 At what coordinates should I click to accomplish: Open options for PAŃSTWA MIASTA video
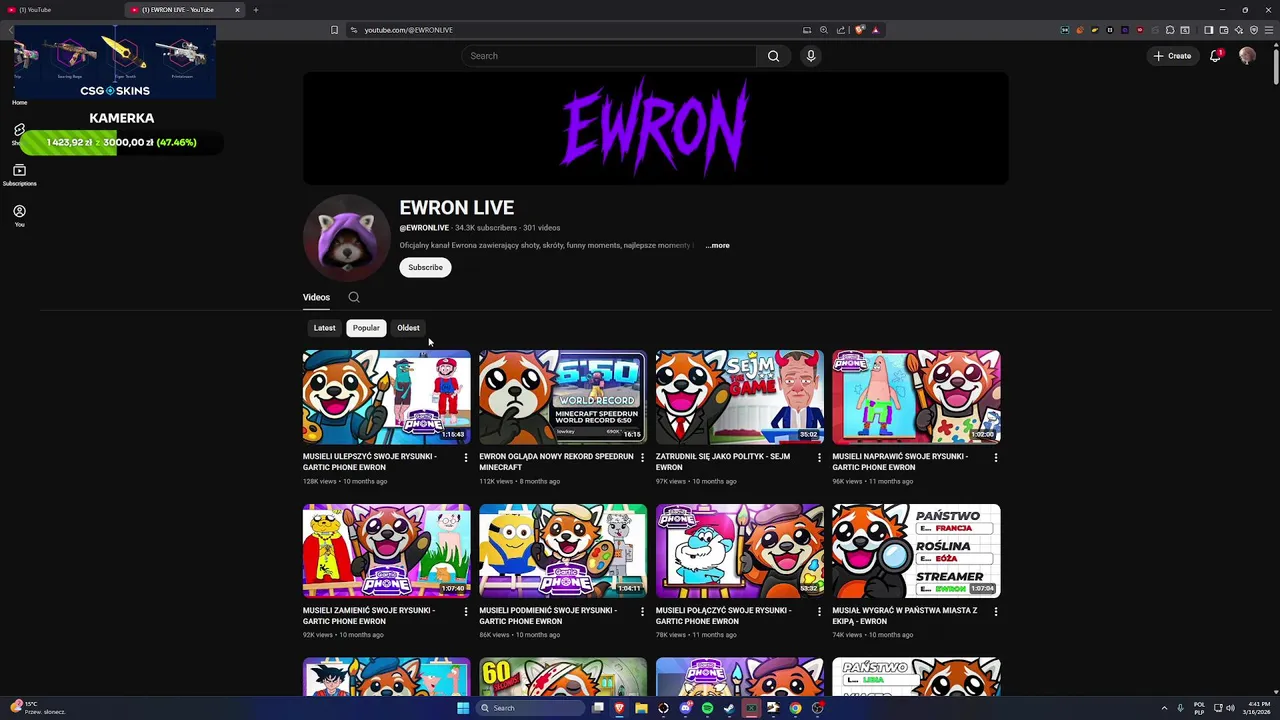[x=995, y=612]
